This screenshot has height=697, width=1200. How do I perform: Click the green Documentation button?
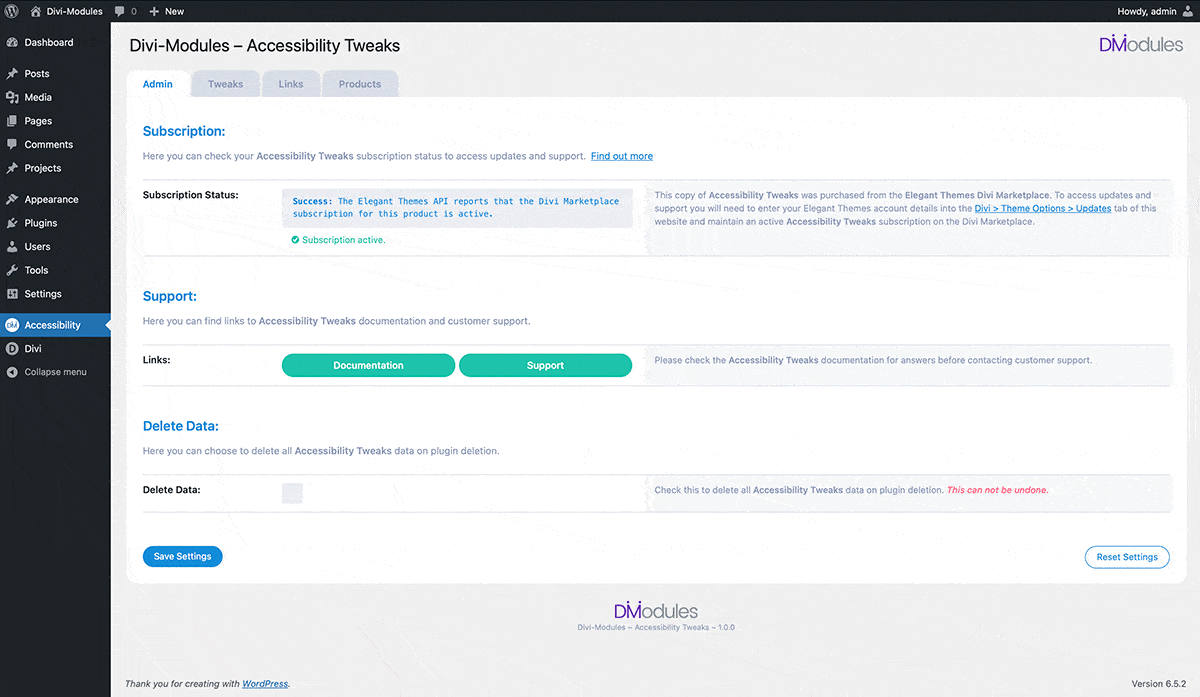[x=368, y=366]
